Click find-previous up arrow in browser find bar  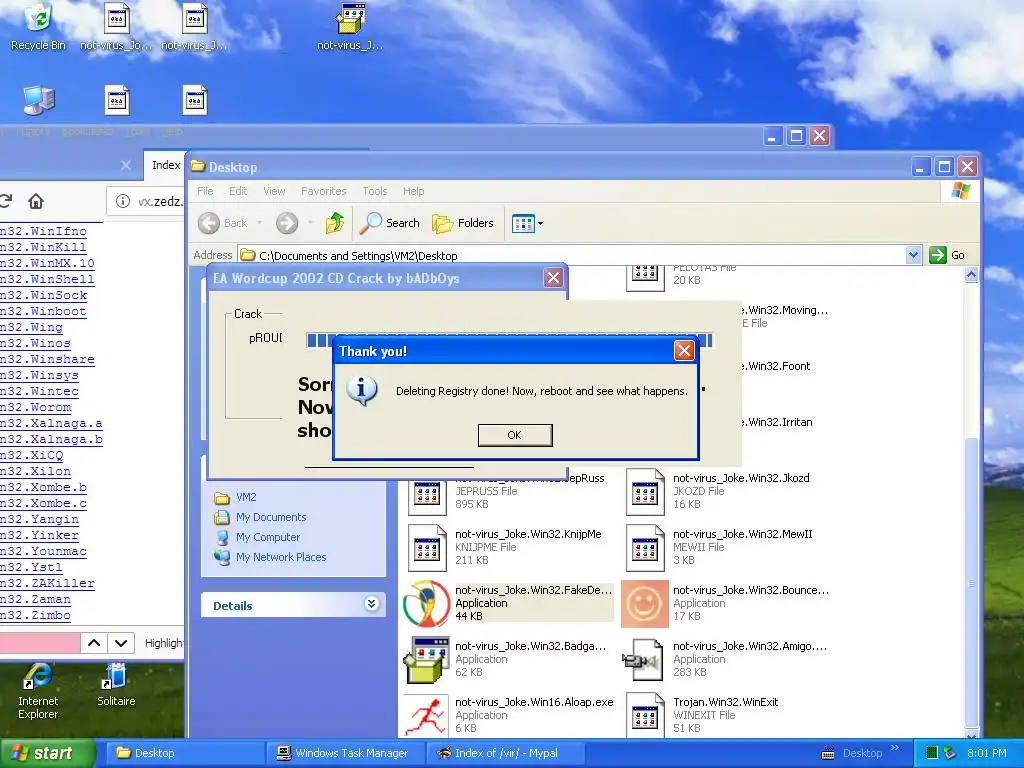click(94, 643)
